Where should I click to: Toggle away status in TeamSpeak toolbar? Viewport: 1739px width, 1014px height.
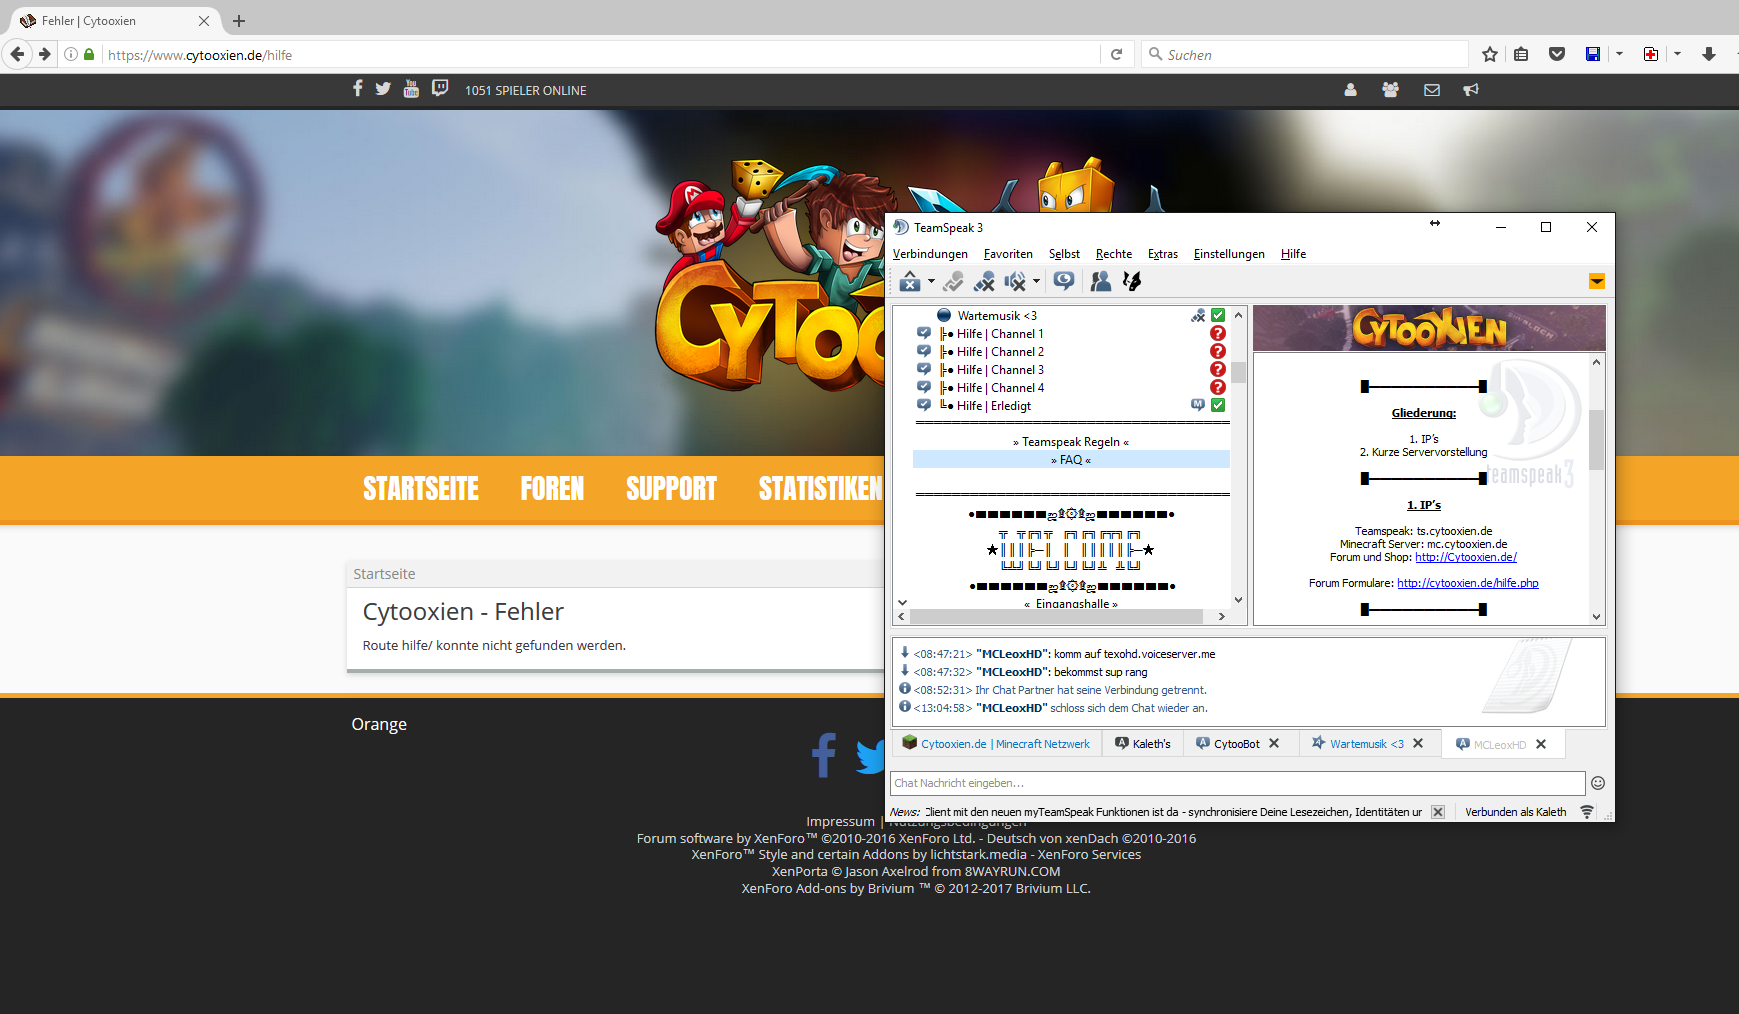[953, 281]
